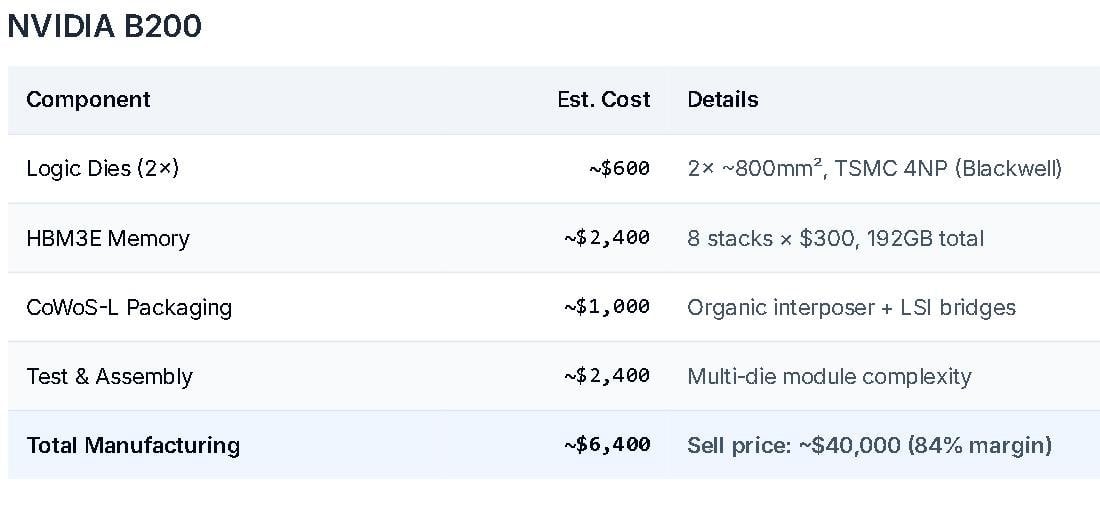Select the Total Manufacturing label
1100x512 pixels.
[133, 445]
